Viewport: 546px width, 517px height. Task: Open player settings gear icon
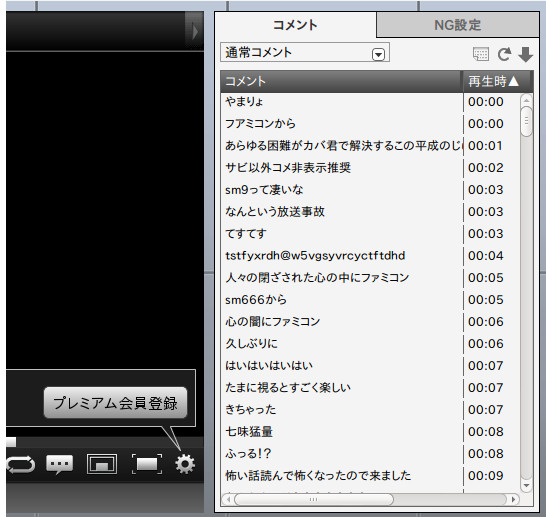tap(185, 464)
